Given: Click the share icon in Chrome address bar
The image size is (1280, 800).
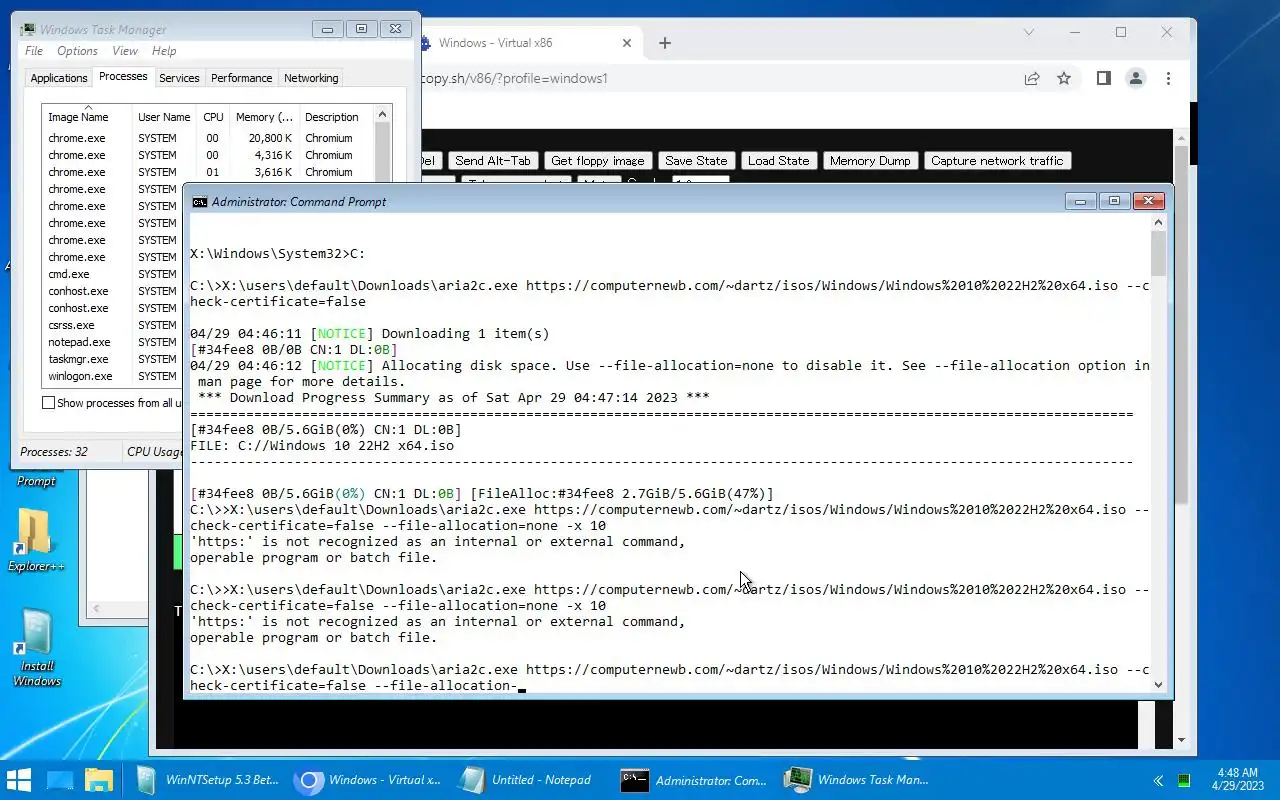Looking at the screenshot, I should [1032, 78].
